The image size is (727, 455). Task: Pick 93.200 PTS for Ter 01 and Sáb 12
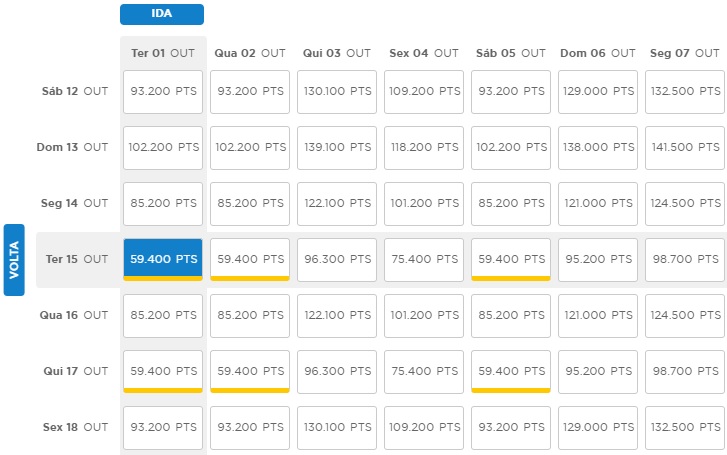click(162, 91)
